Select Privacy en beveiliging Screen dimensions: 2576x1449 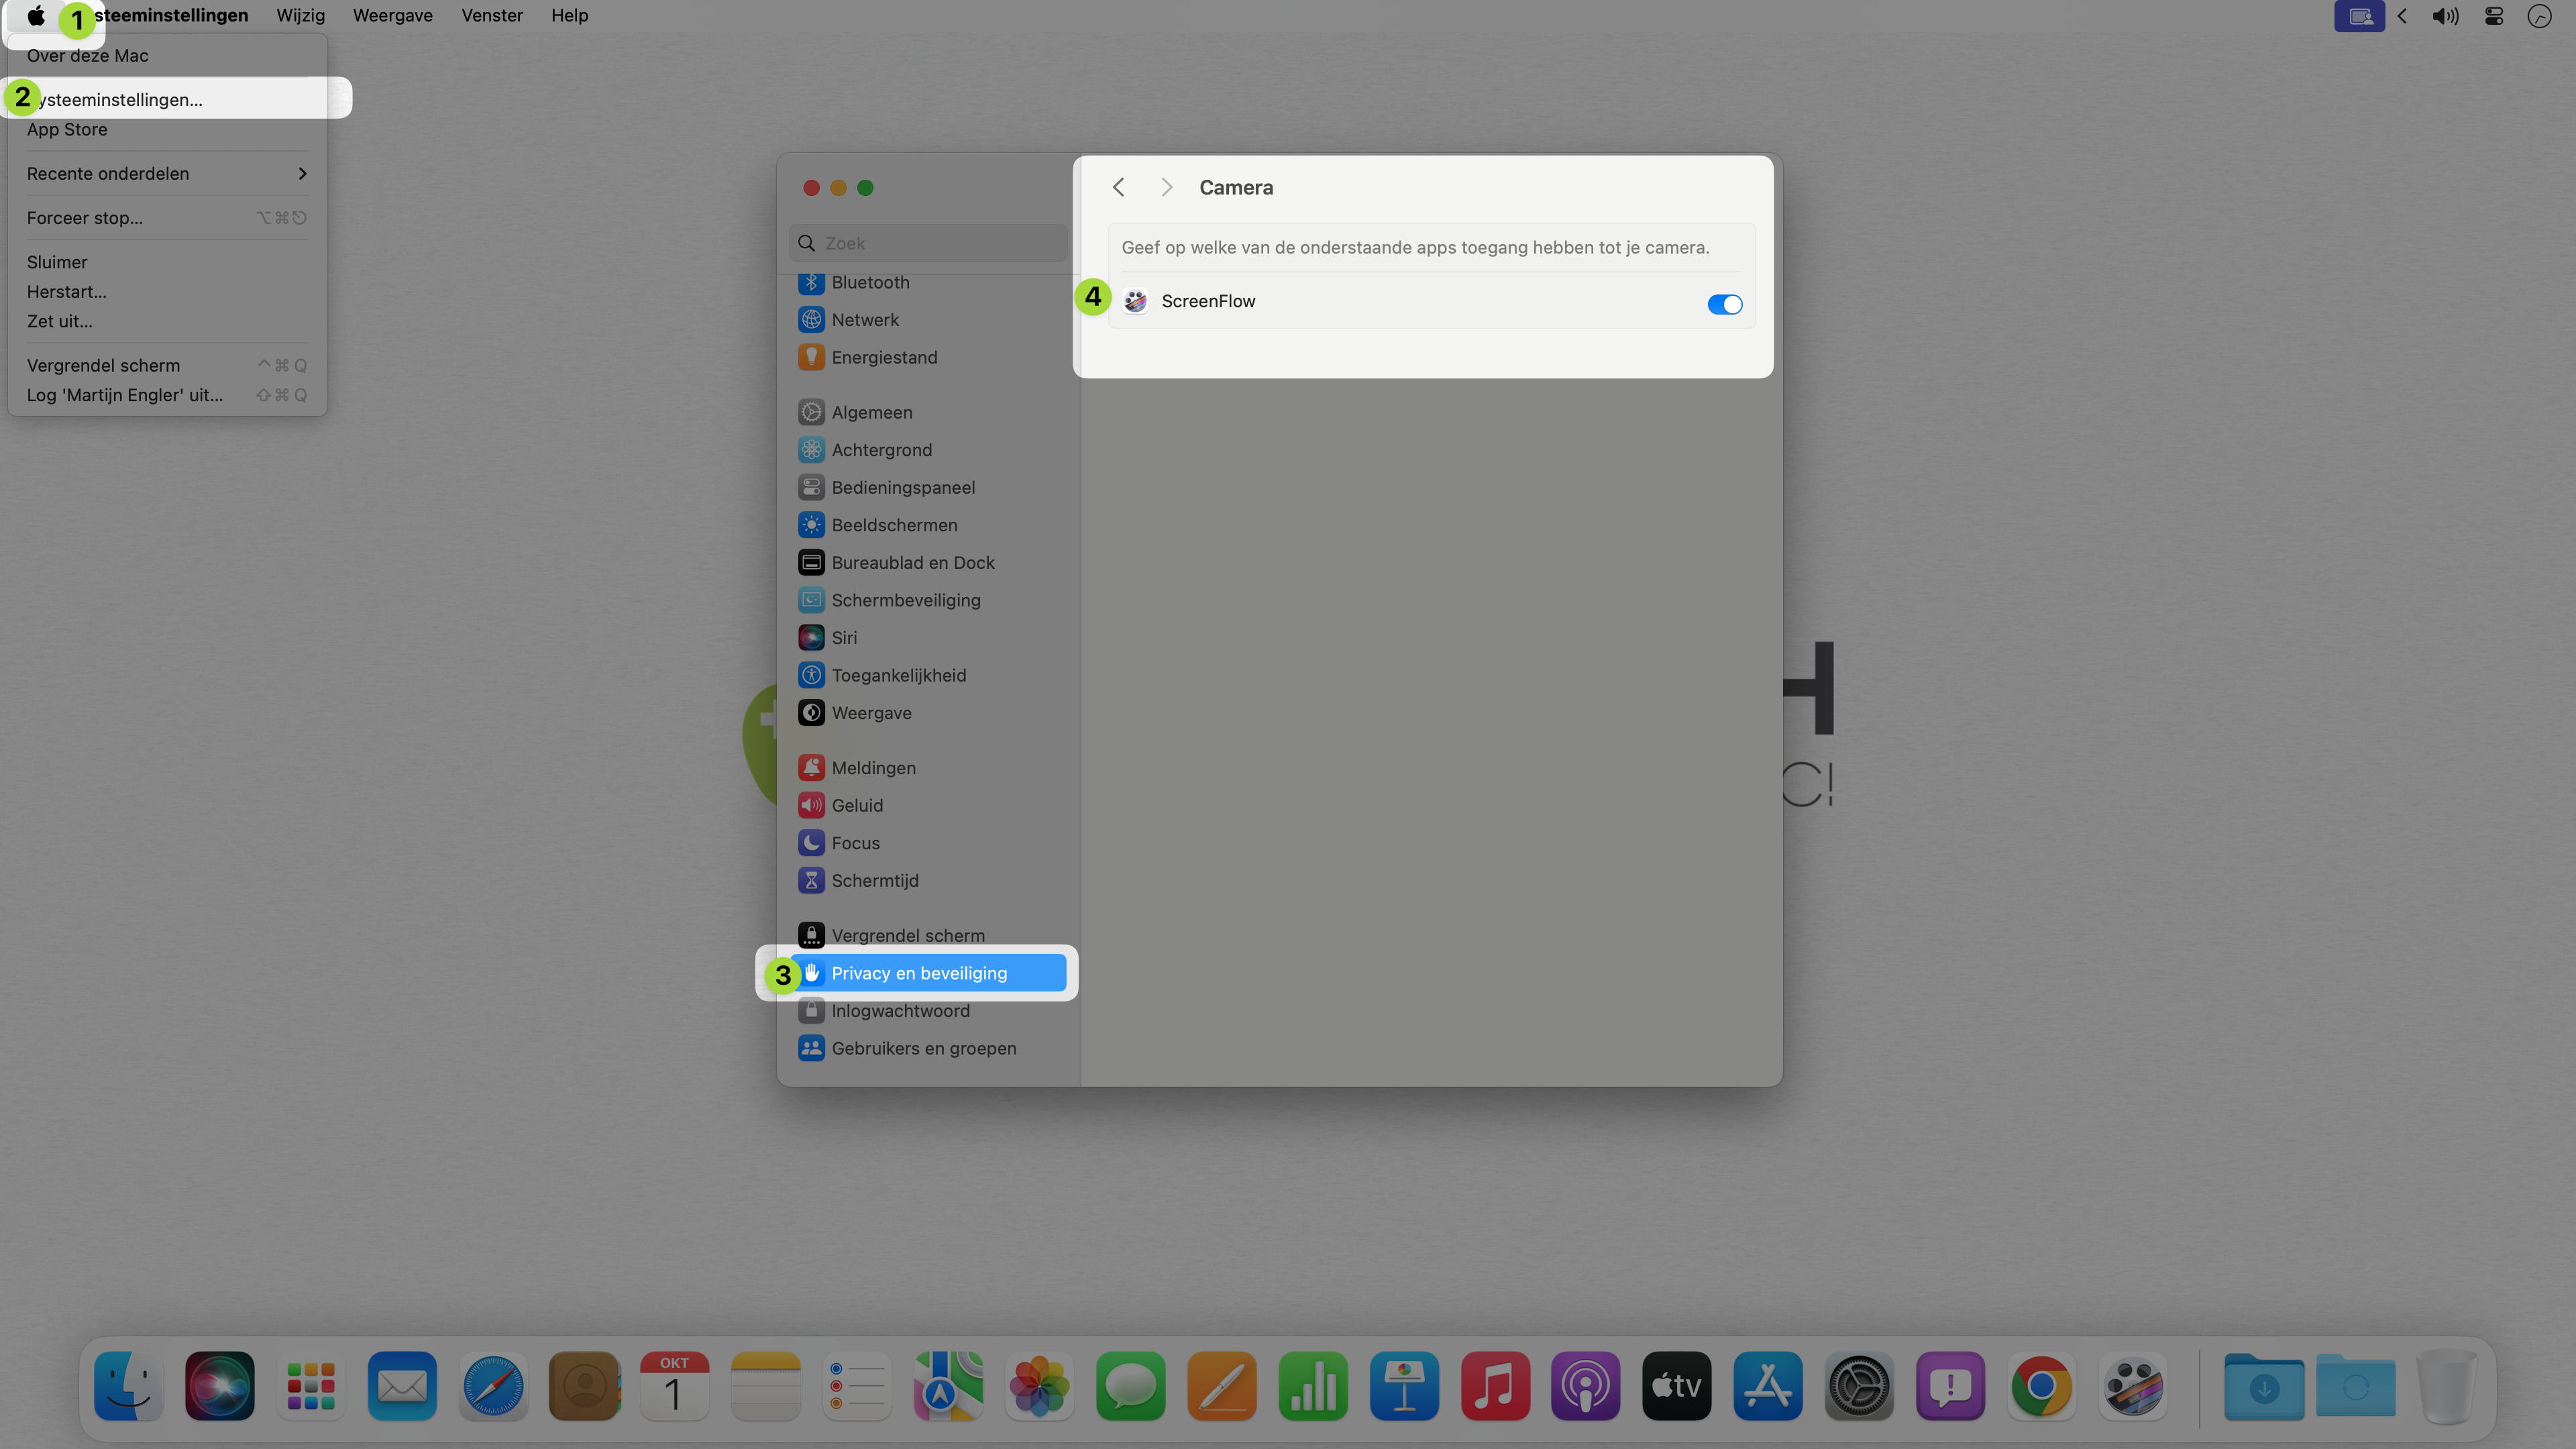coord(928,973)
